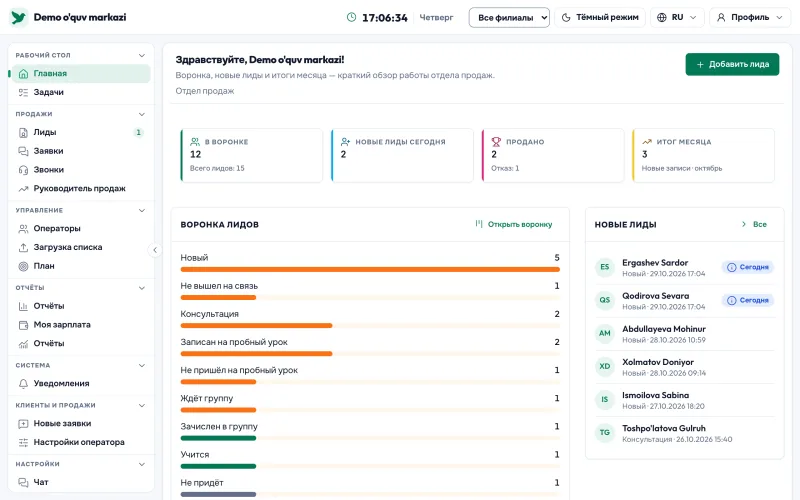Open the Все филиалы branch dropdown
This screenshot has height=500, width=800.
click(x=509, y=17)
